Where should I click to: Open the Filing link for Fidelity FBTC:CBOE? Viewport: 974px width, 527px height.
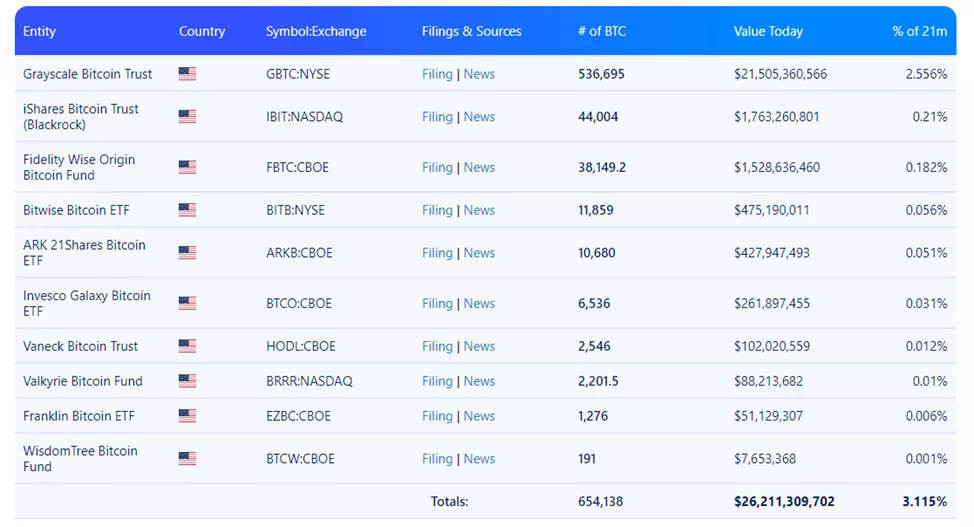tap(437, 167)
